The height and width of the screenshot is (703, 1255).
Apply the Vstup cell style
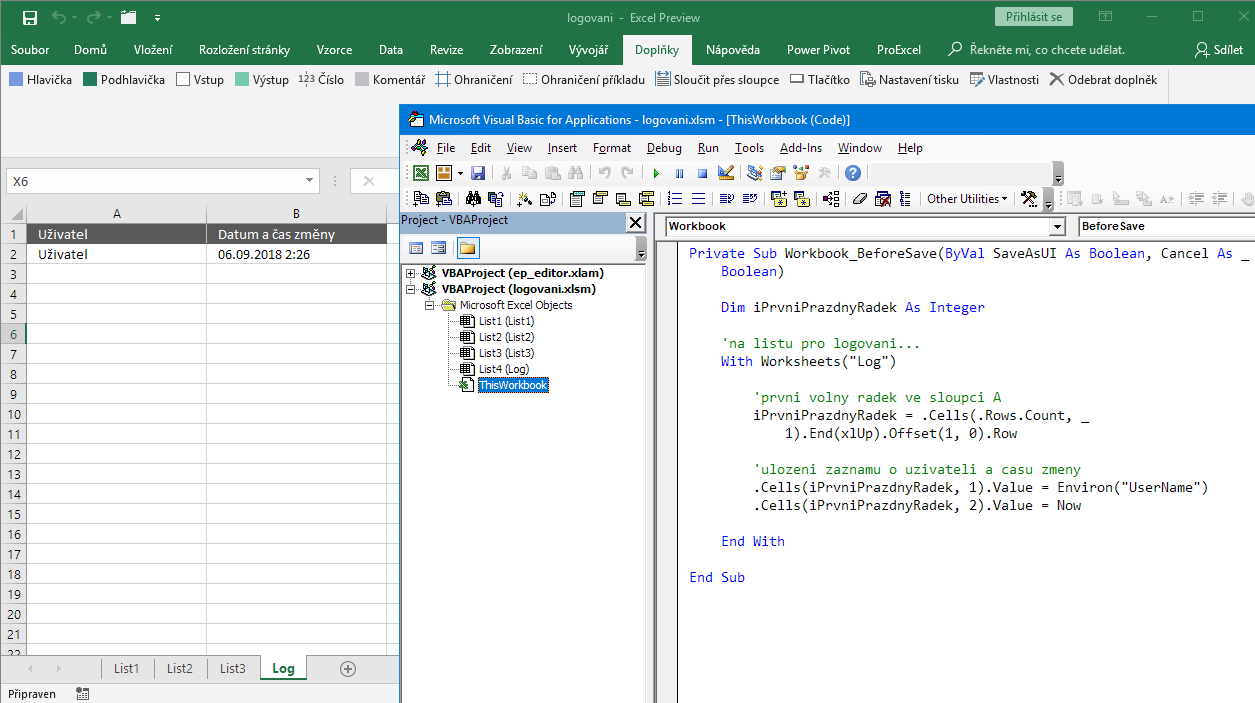pos(200,80)
